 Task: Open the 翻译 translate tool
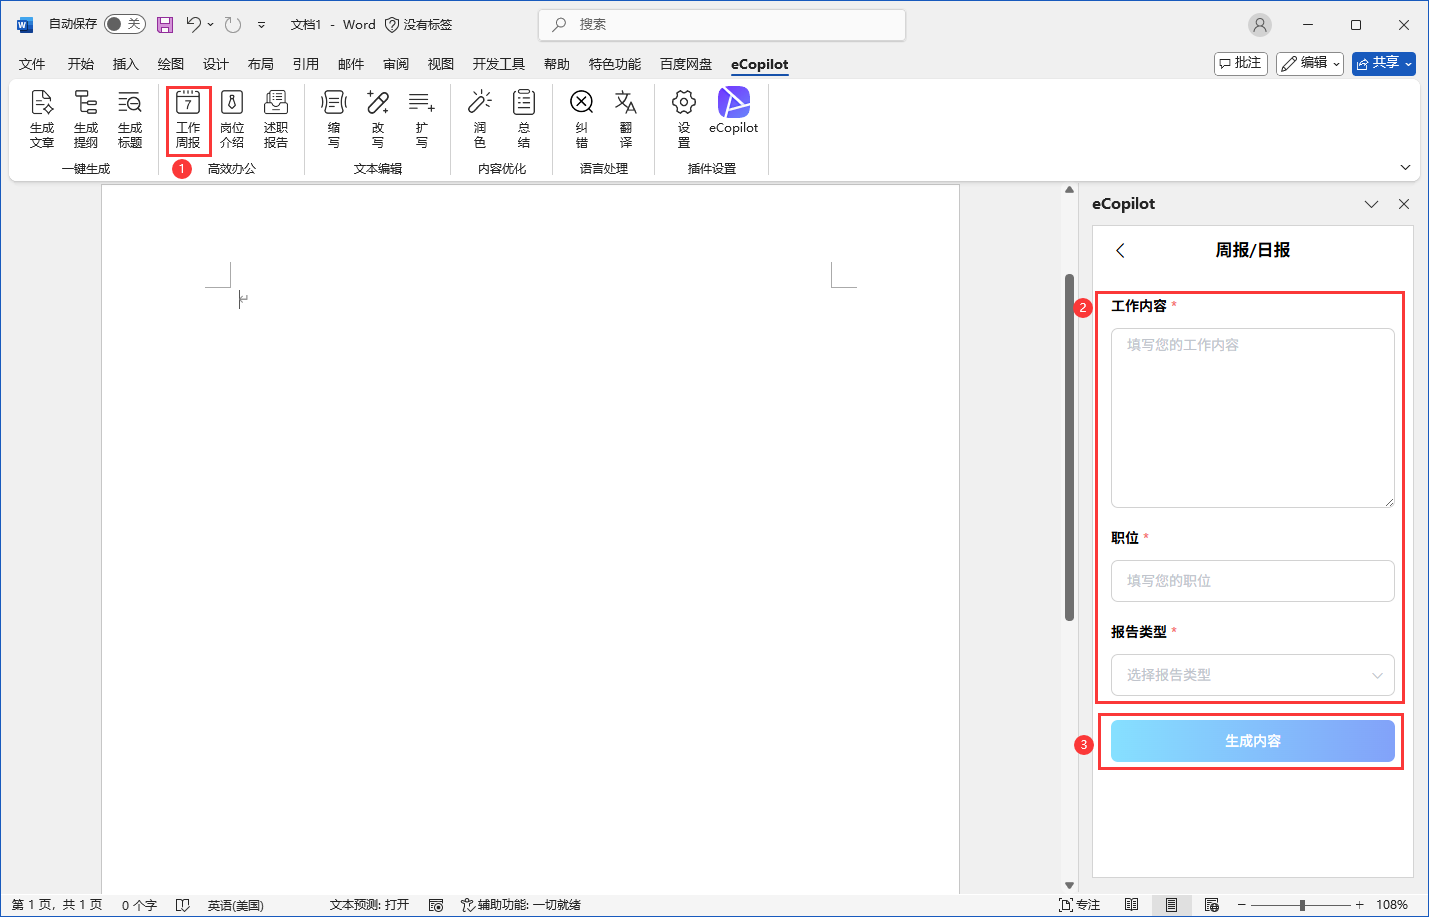point(626,118)
